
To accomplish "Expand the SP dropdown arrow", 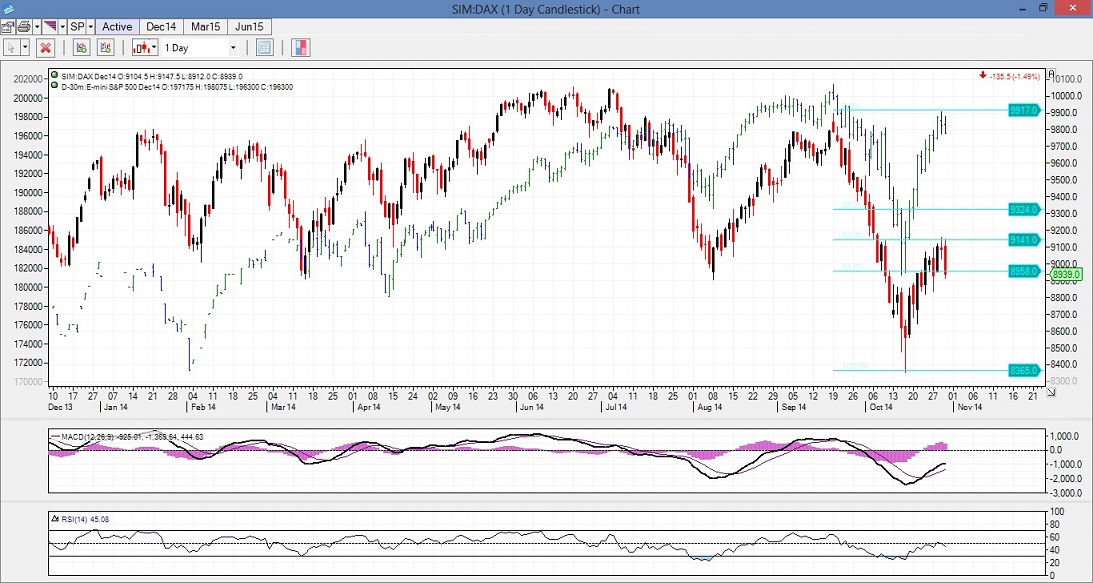I will 91,26.
